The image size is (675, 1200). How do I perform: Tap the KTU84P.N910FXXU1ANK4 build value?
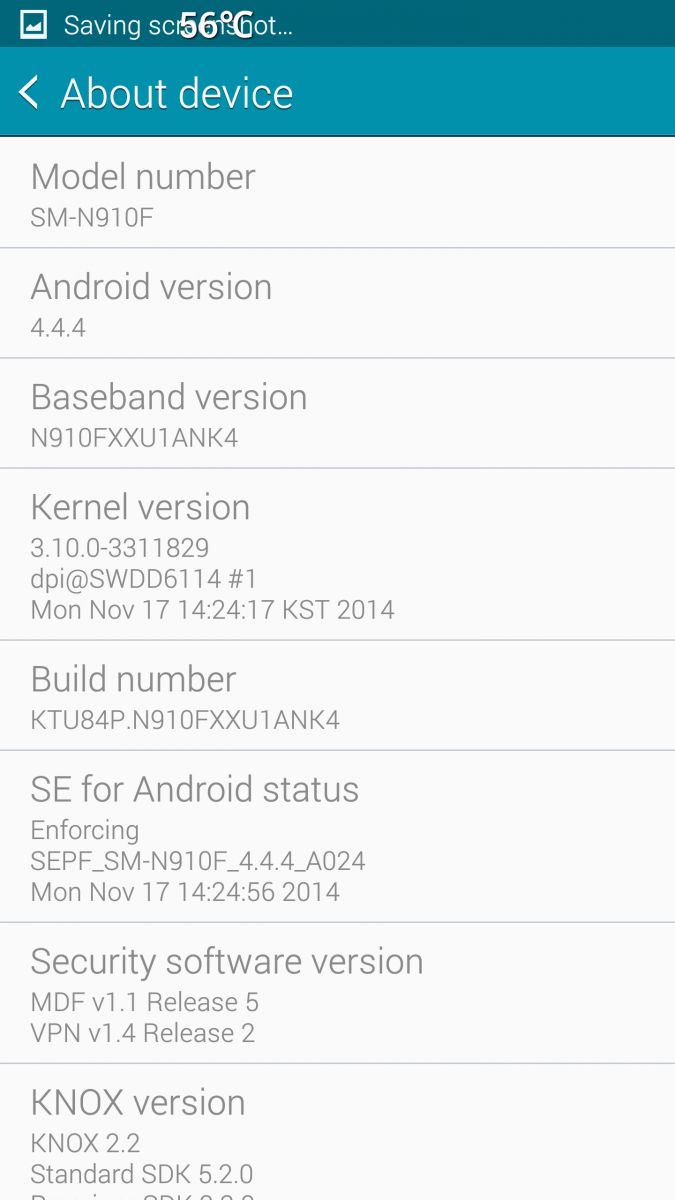pyautogui.click(x=185, y=719)
